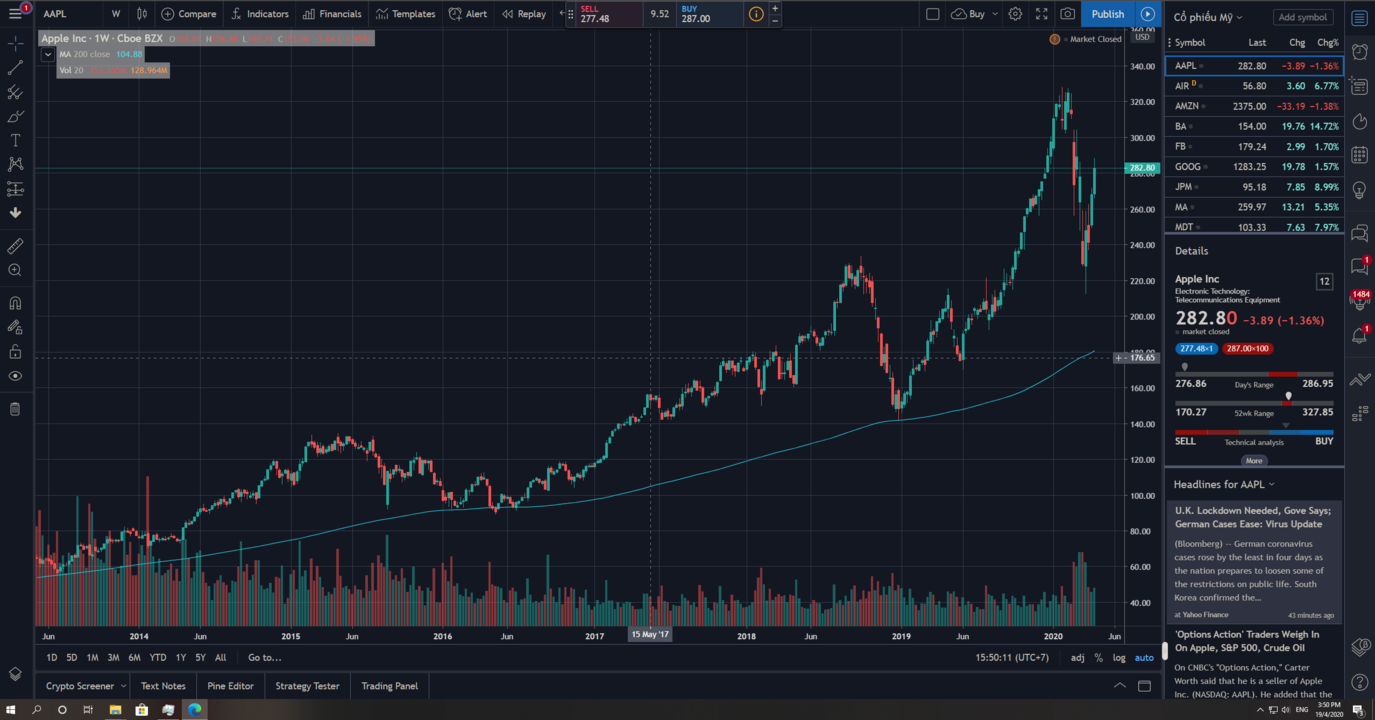Image resolution: width=1375 pixels, height=720 pixels.
Task: Open the W interval selector
Action: 116,14
